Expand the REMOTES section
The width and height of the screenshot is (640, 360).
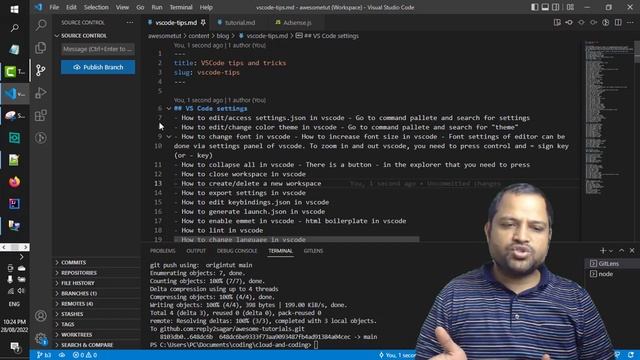click(x=97, y=304)
